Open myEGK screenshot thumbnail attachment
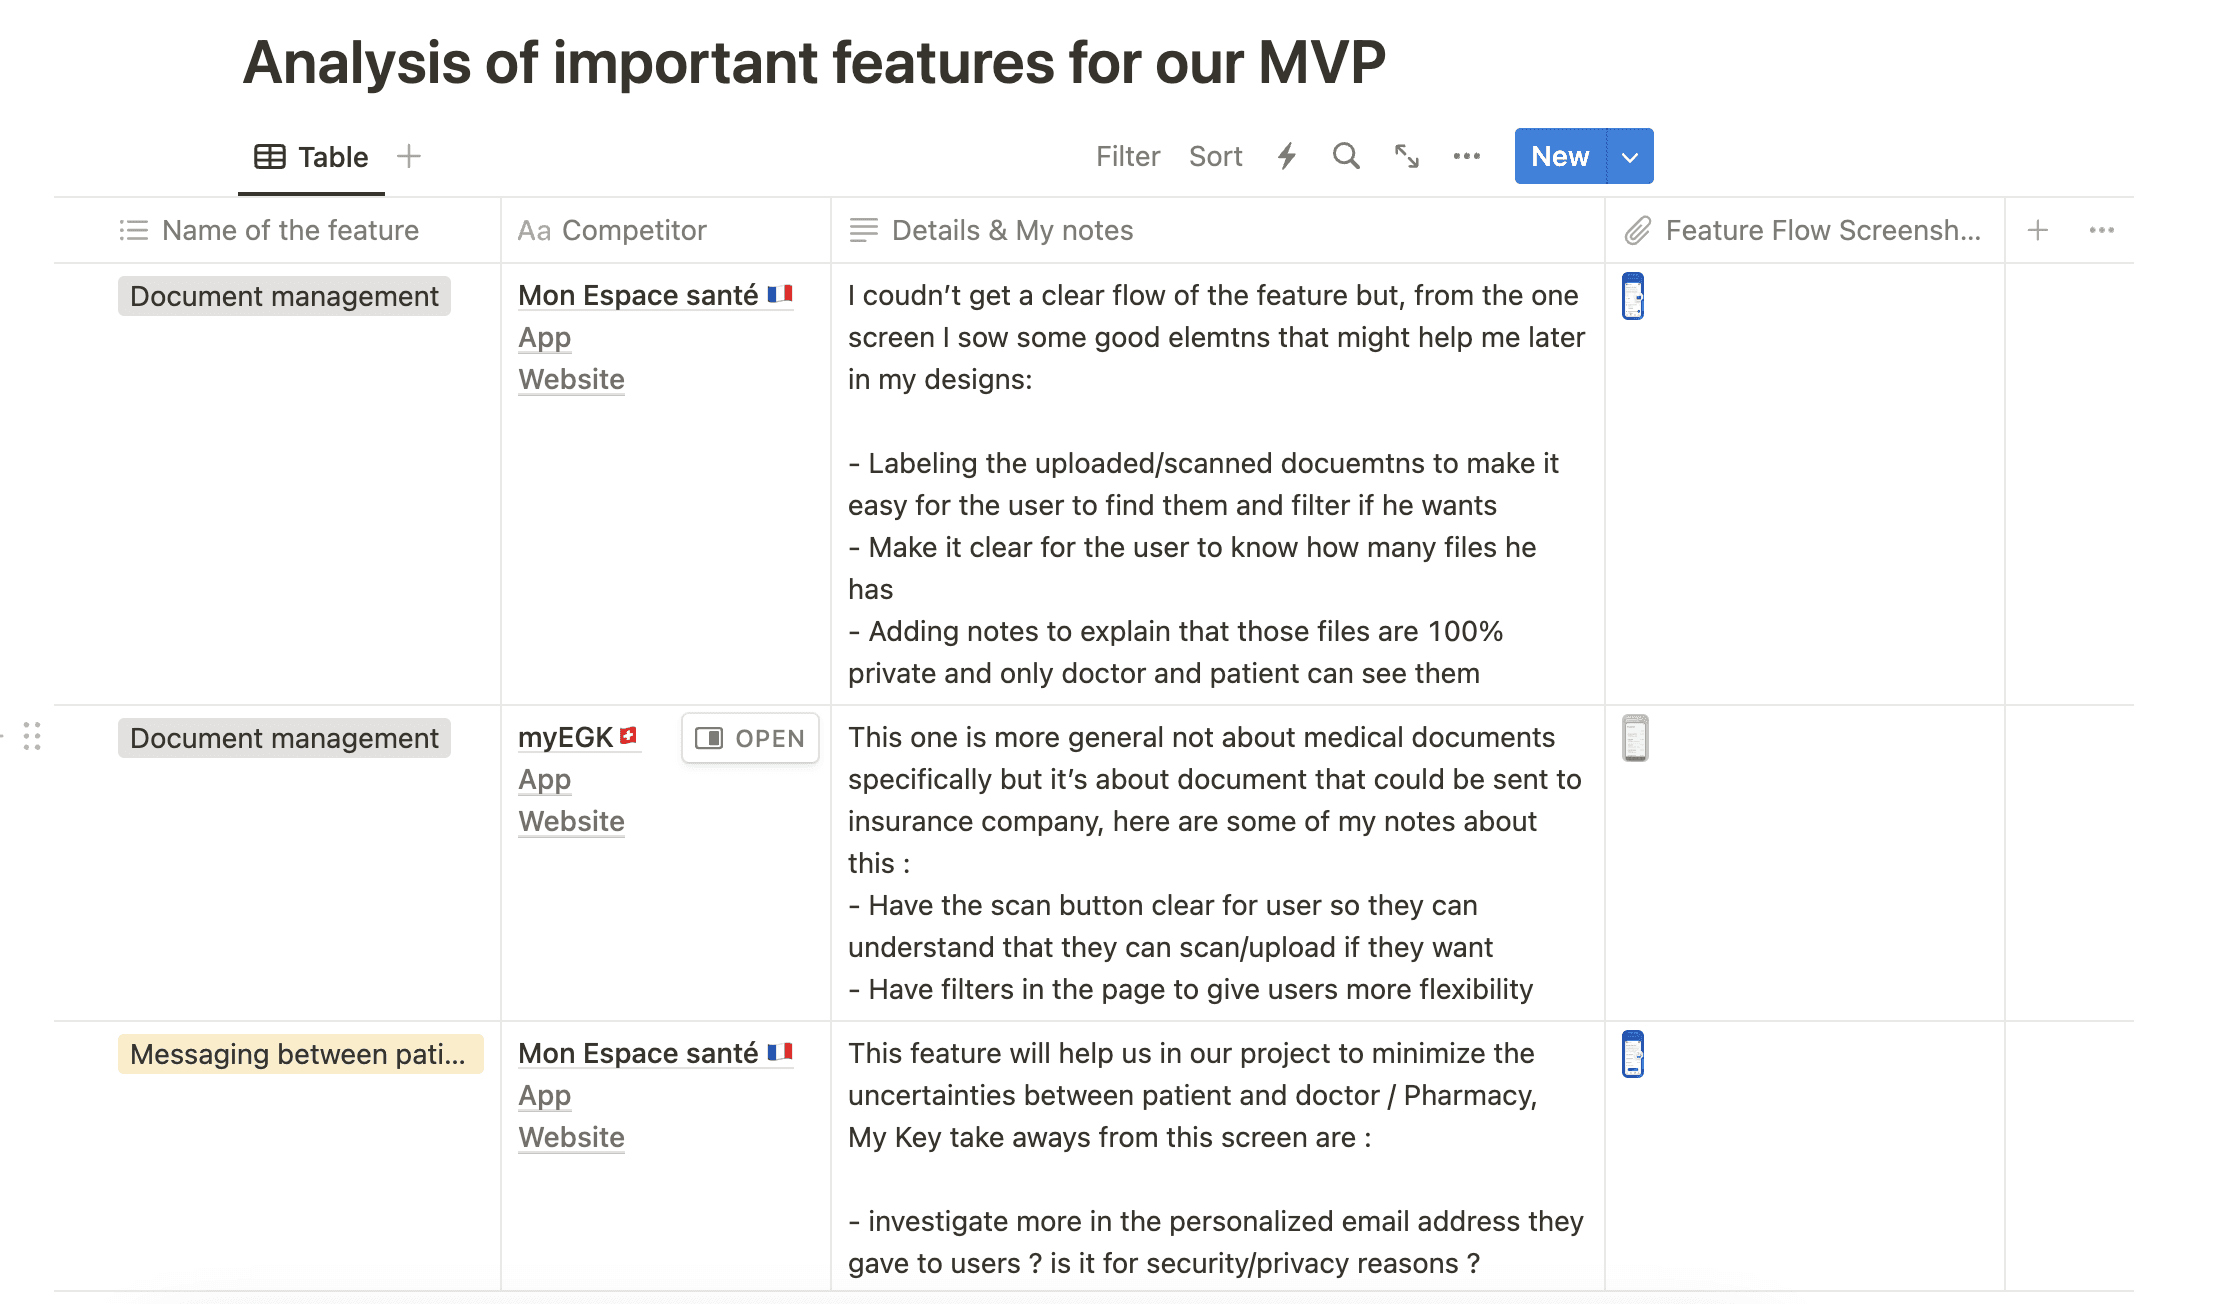 (x=1635, y=738)
